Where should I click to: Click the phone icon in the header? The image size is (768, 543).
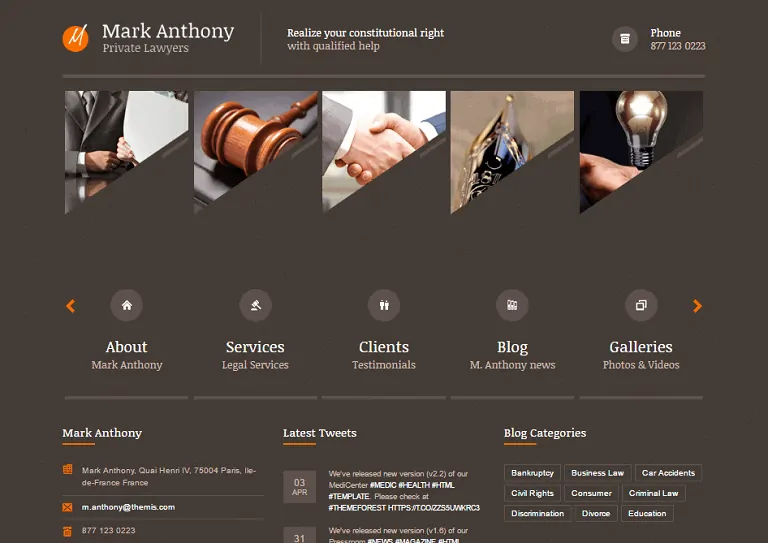(x=624, y=39)
